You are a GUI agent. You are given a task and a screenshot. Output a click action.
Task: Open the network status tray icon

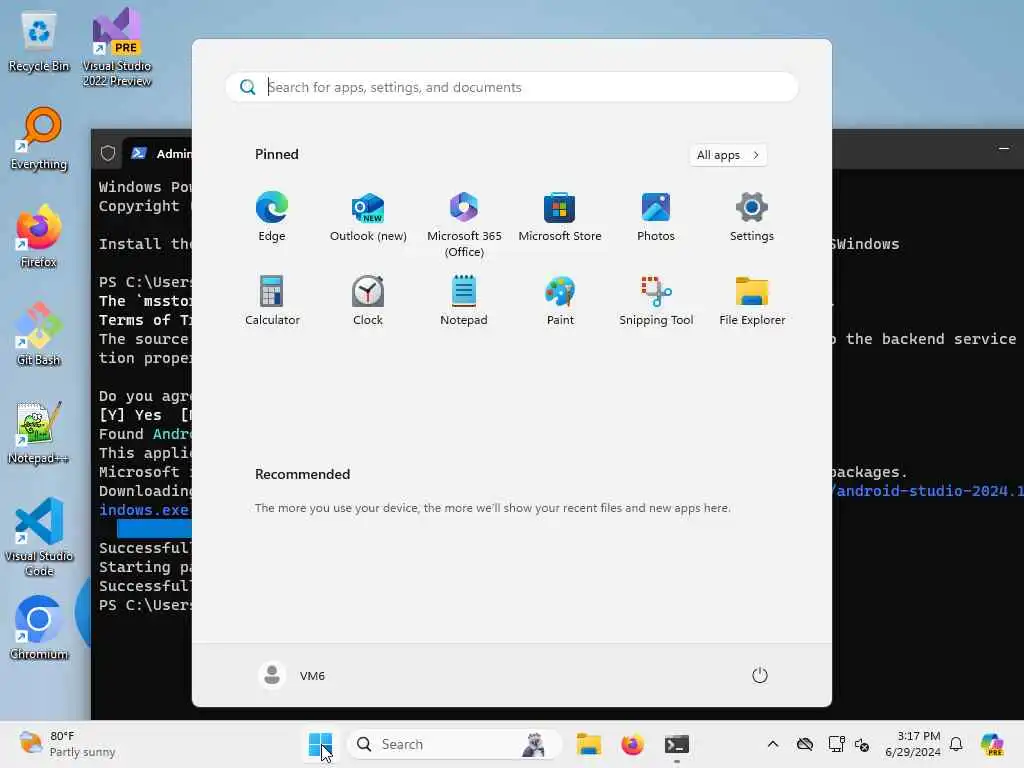836,744
